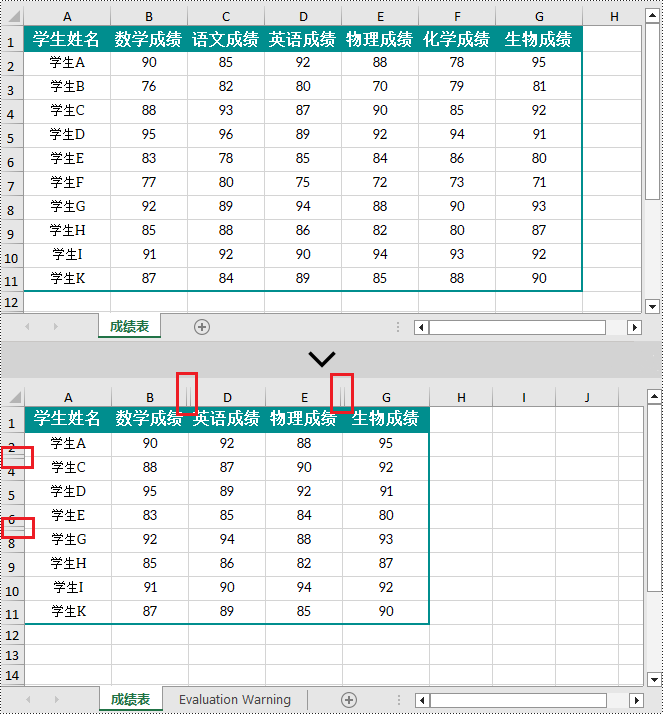Viewport: 663px width, 714px height.
Task: Click the left arrow of the lower horizontal scrollbar
Action: tap(422, 700)
